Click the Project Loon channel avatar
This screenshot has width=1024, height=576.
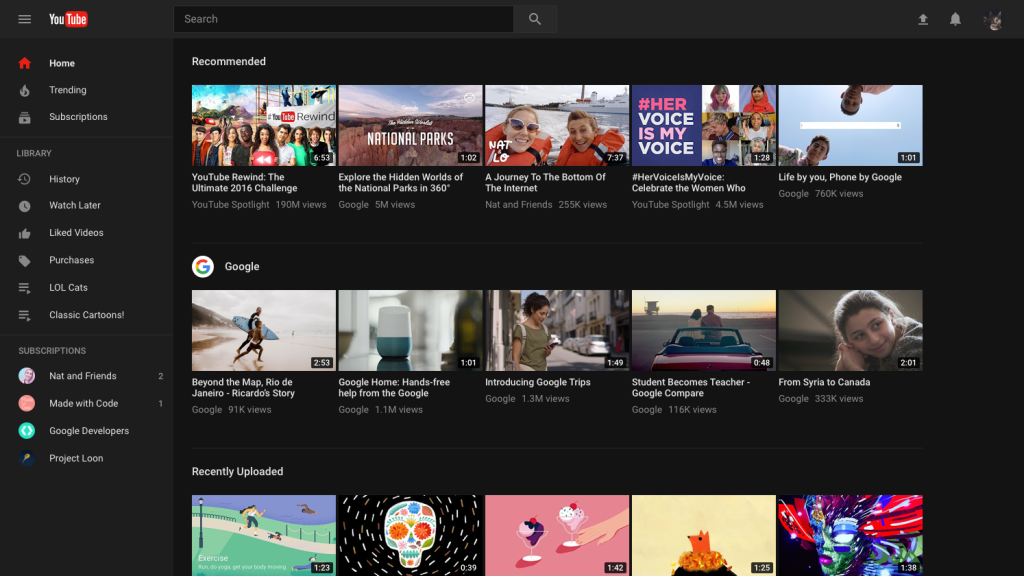24,458
